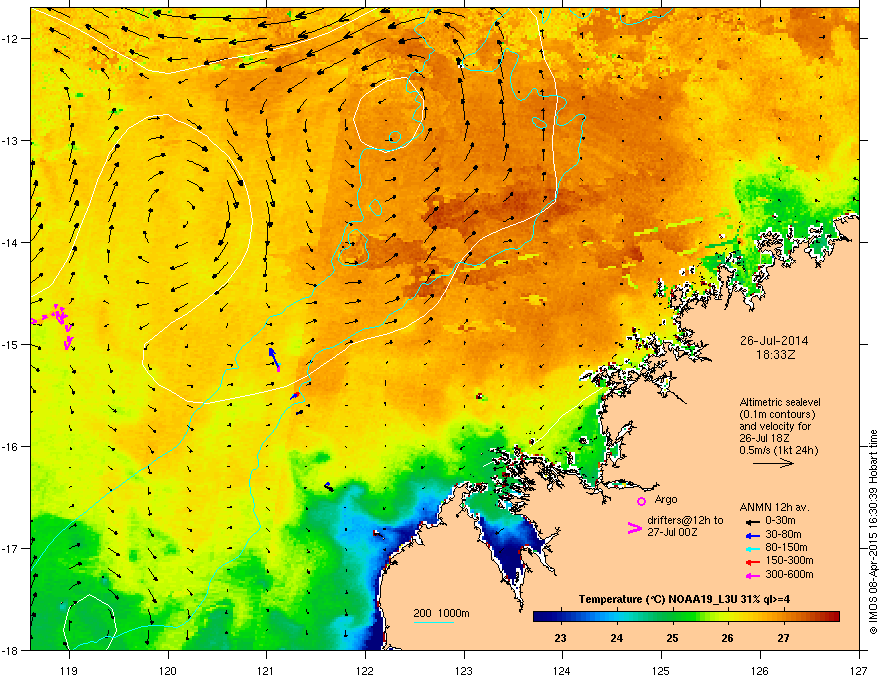Click the colorbar tick label 26
Screen dimensions: 880x680
coord(727,638)
